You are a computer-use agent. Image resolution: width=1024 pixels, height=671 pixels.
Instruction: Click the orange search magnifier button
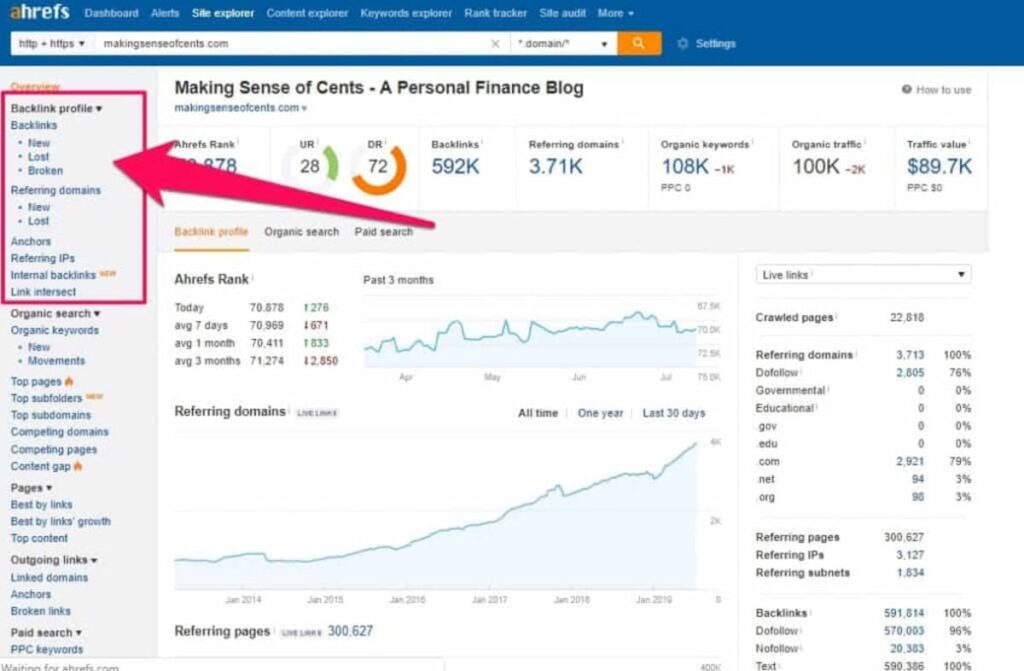[x=639, y=43]
